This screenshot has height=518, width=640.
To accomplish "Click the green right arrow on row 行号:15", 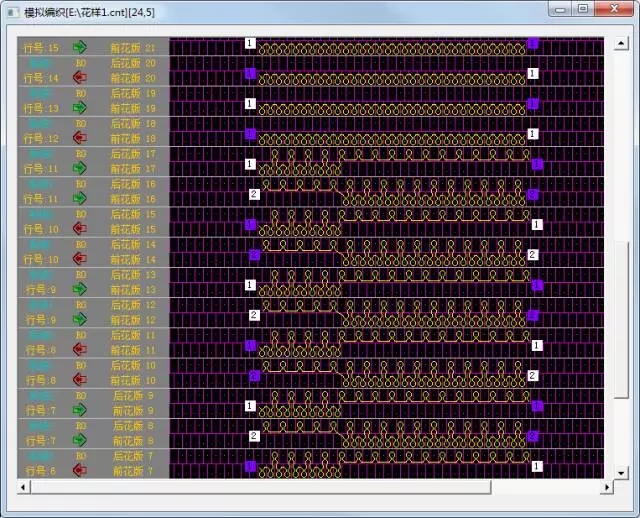I will point(80,47).
